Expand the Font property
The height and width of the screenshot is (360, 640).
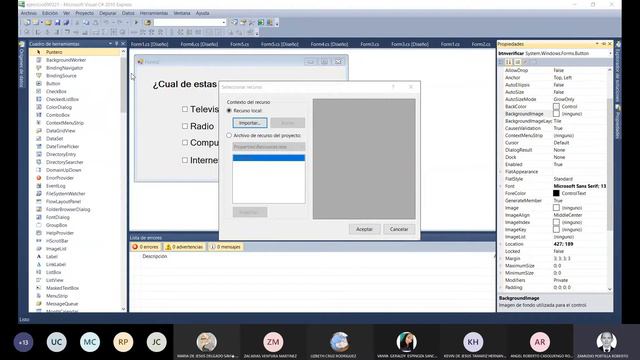pyautogui.click(x=501, y=186)
